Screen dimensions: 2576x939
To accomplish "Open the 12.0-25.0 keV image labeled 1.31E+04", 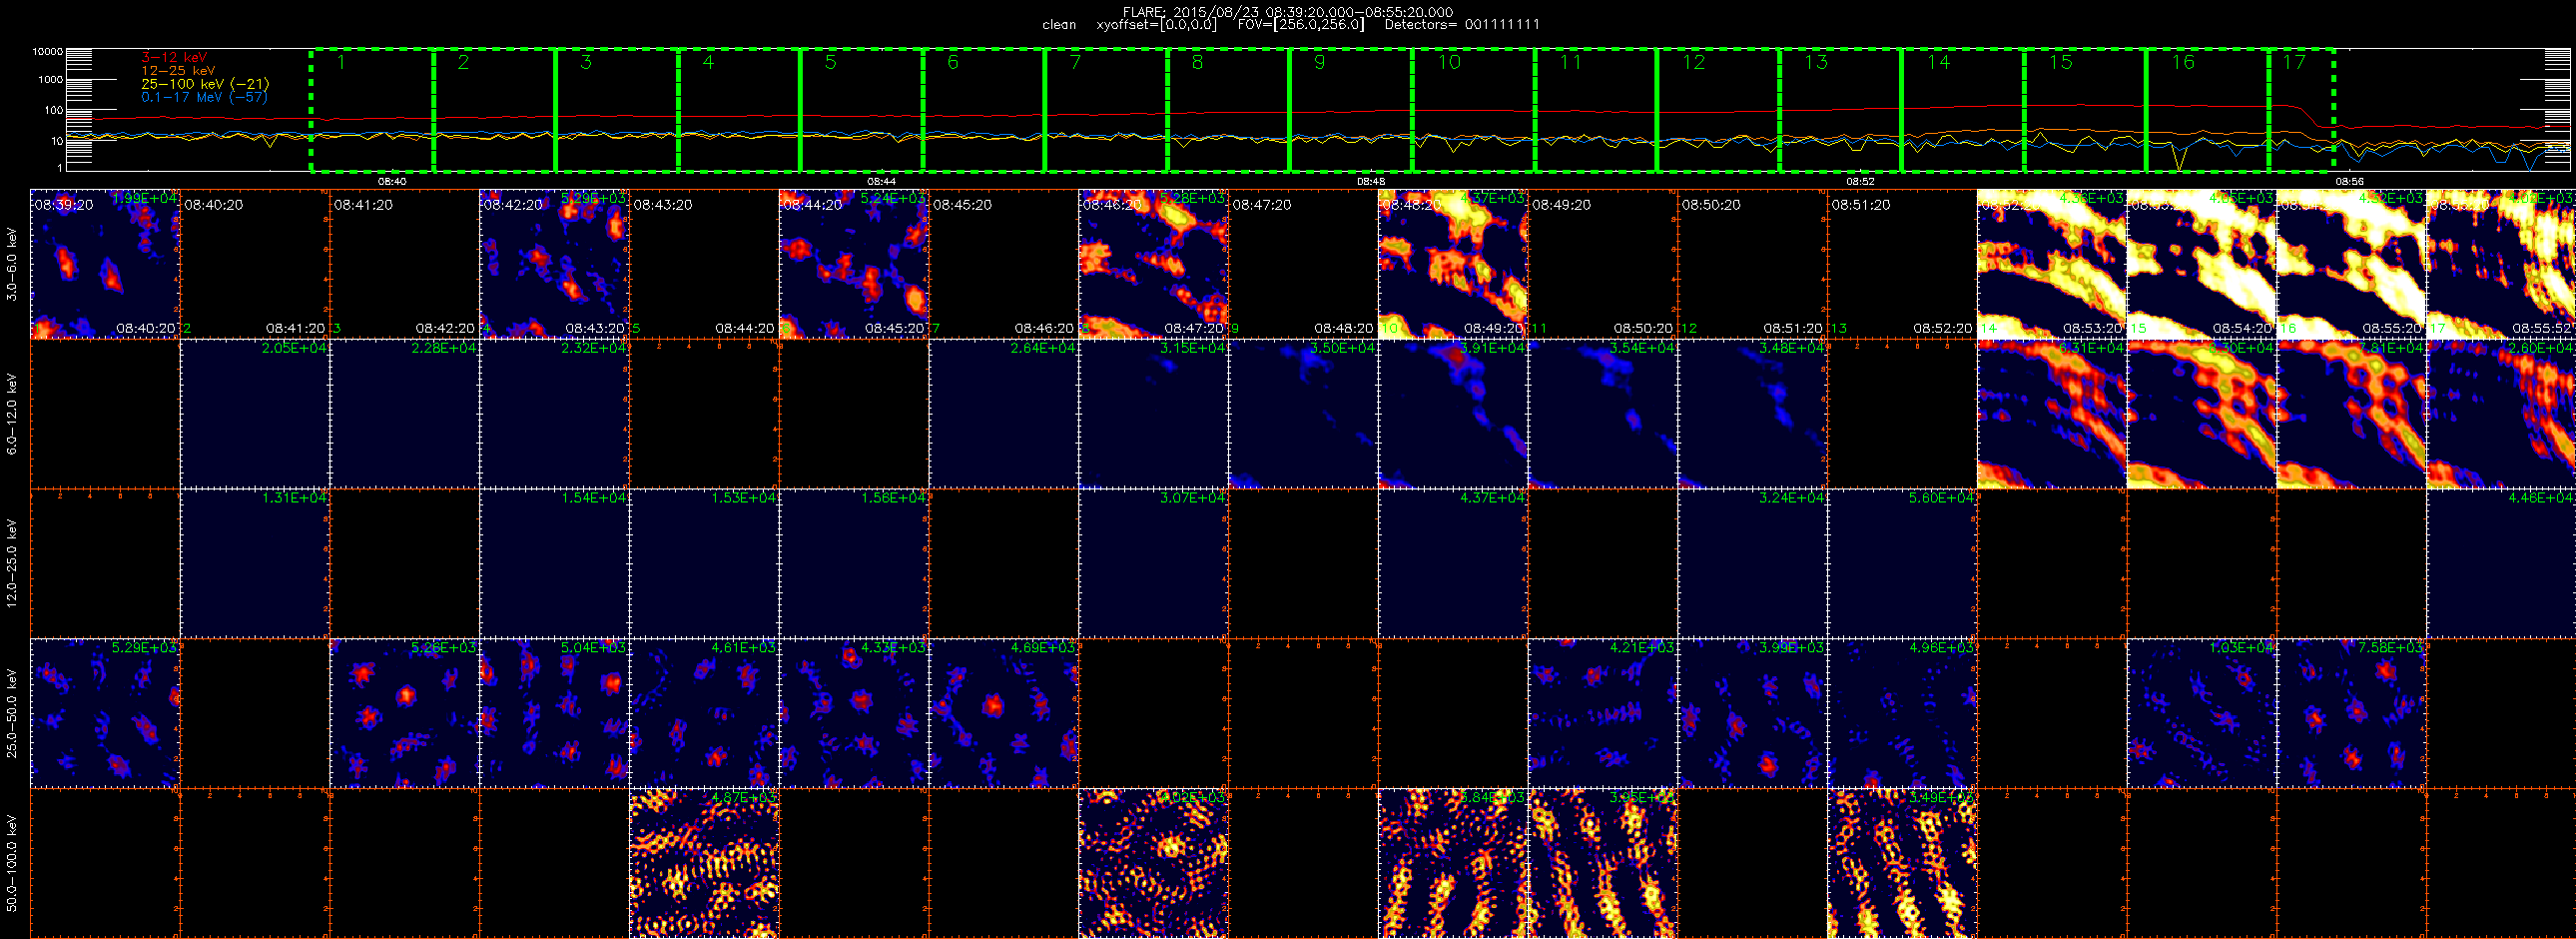I will [255, 563].
